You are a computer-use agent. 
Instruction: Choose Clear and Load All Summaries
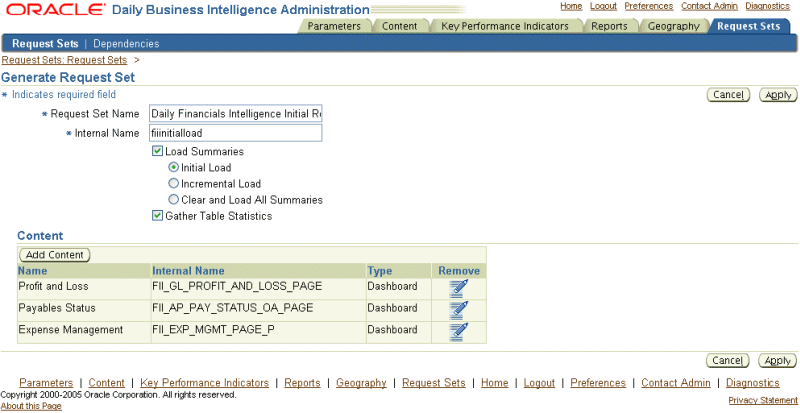click(x=173, y=200)
